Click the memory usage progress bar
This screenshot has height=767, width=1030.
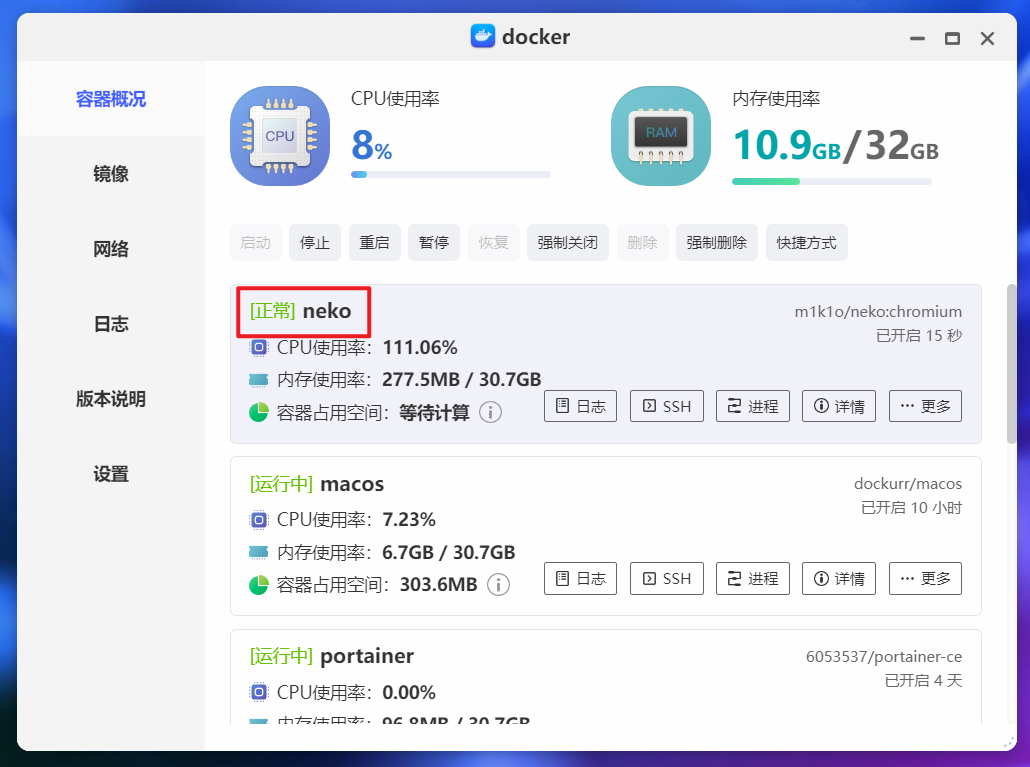[832, 181]
